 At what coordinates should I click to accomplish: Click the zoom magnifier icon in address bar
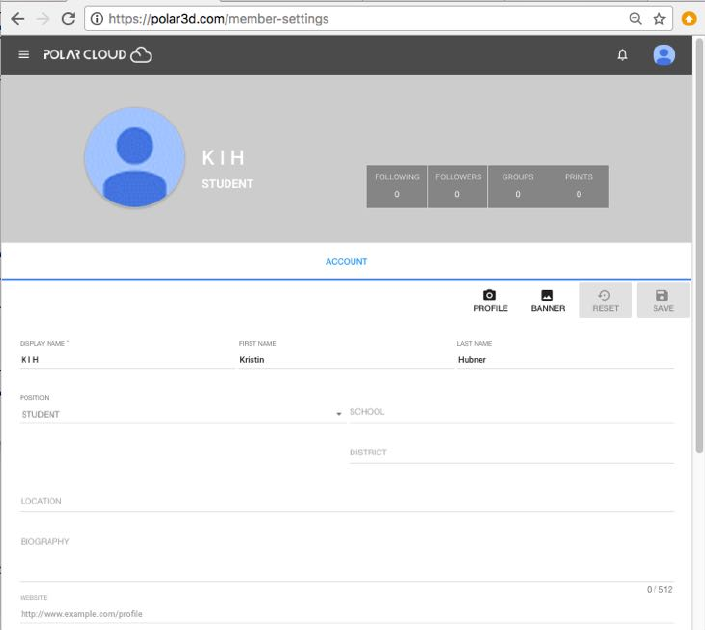point(635,19)
